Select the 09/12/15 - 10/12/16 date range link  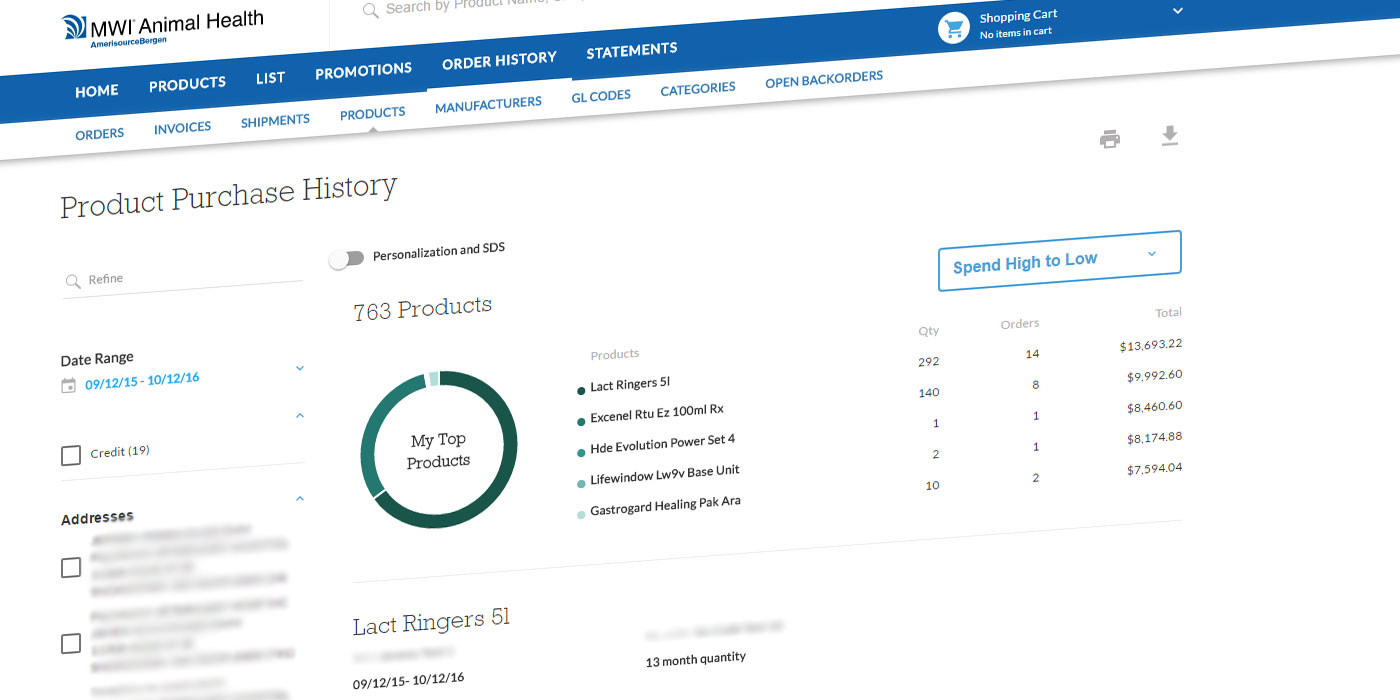(x=142, y=381)
